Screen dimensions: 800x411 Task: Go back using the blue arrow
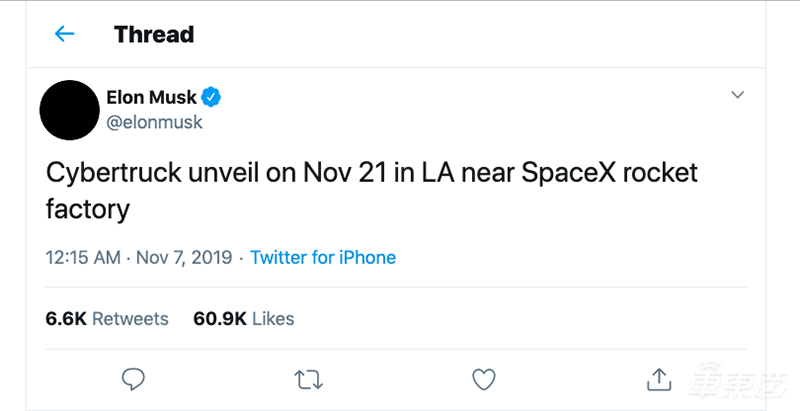click(x=64, y=34)
